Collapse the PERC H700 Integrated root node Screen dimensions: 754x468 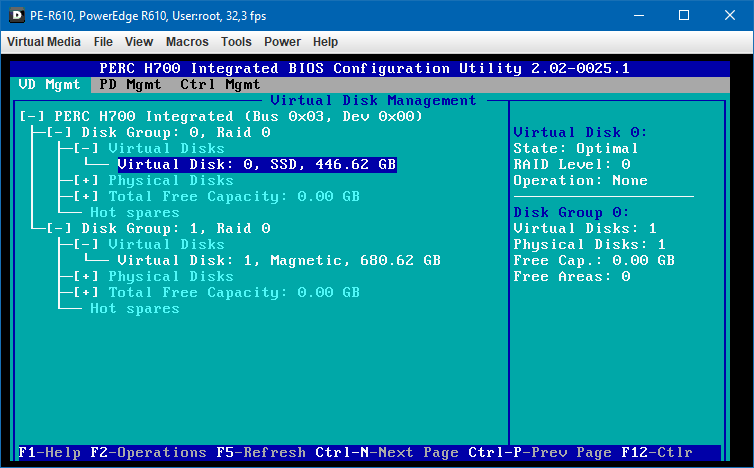pyautogui.click(x=32, y=116)
